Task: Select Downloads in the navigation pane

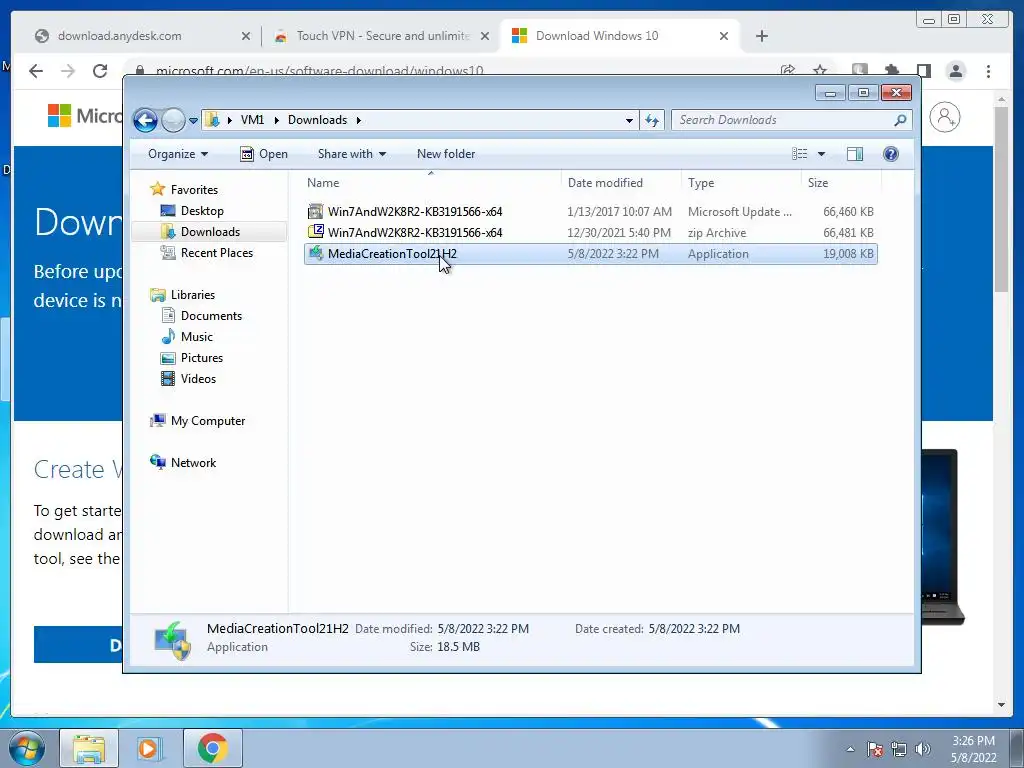Action: [x=210, y=232]
